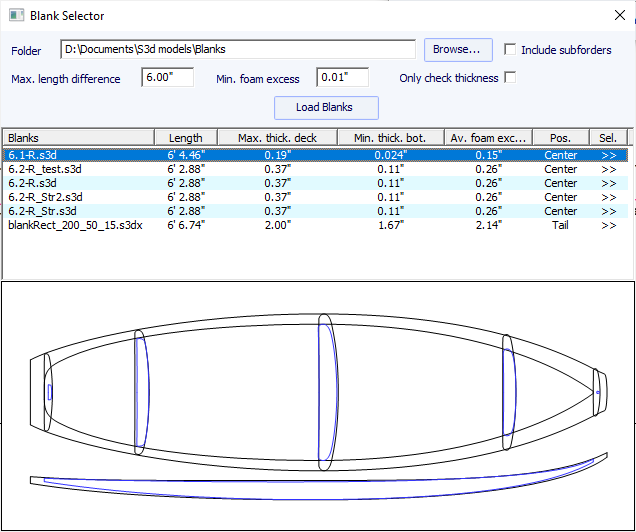Sort list by Length column header
The width and height of the screenshot is (636, 532).
[x=185, y=138]
